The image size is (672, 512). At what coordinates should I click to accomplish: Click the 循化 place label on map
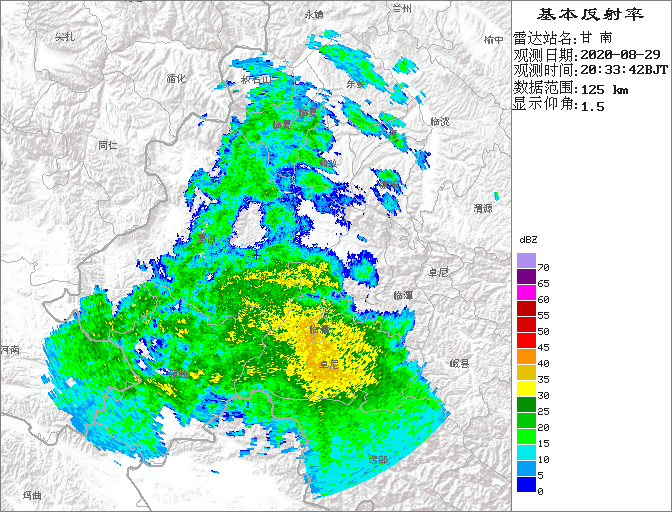pyautogui.click(x=176, y=78)
